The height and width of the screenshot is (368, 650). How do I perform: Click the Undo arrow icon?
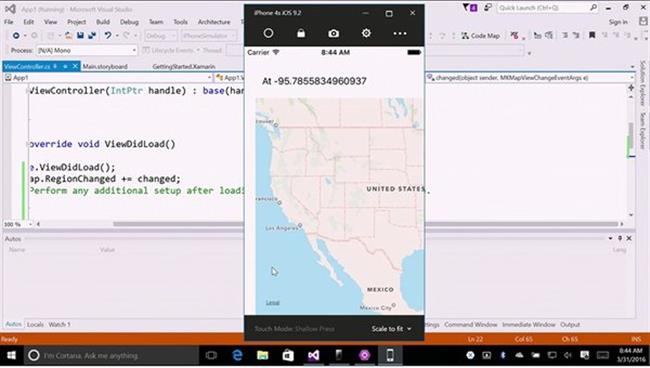[x=108, y=36]
